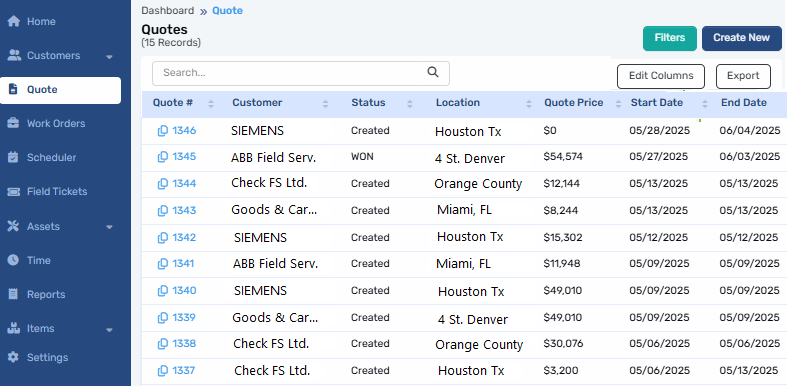The height and width of the screenshot is (389, 787).
Task: Sort by Customer column arrows
Action: tap(325, 104)
